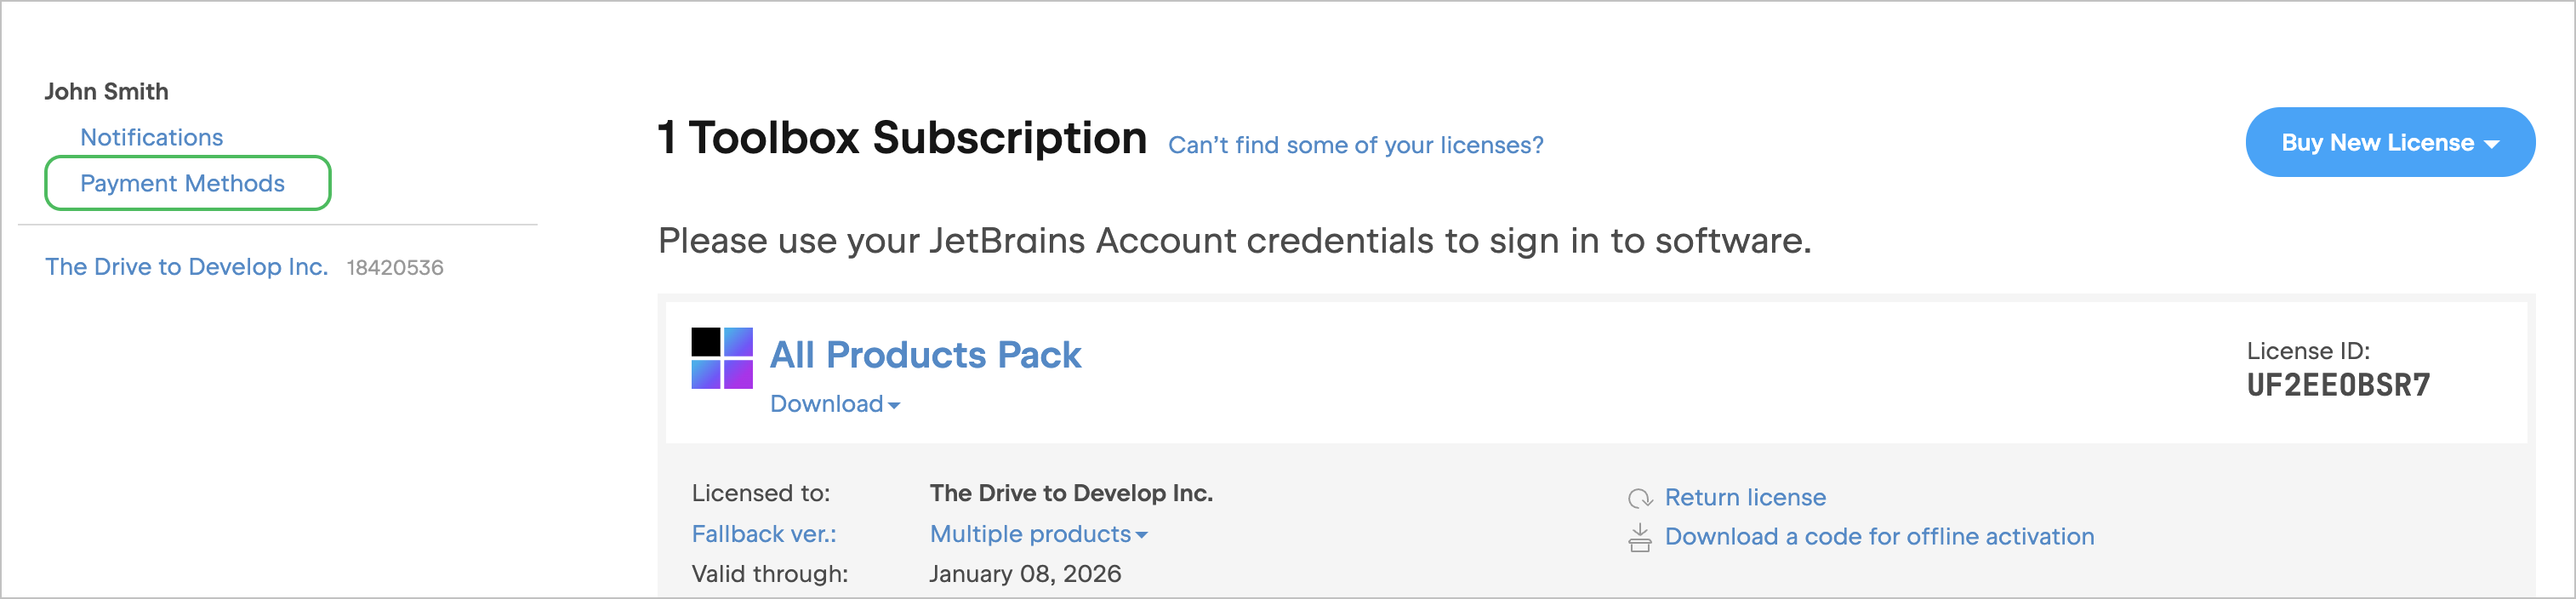
Task: Click the Can't find some of your licenses link
Action: click(1355, 145)
